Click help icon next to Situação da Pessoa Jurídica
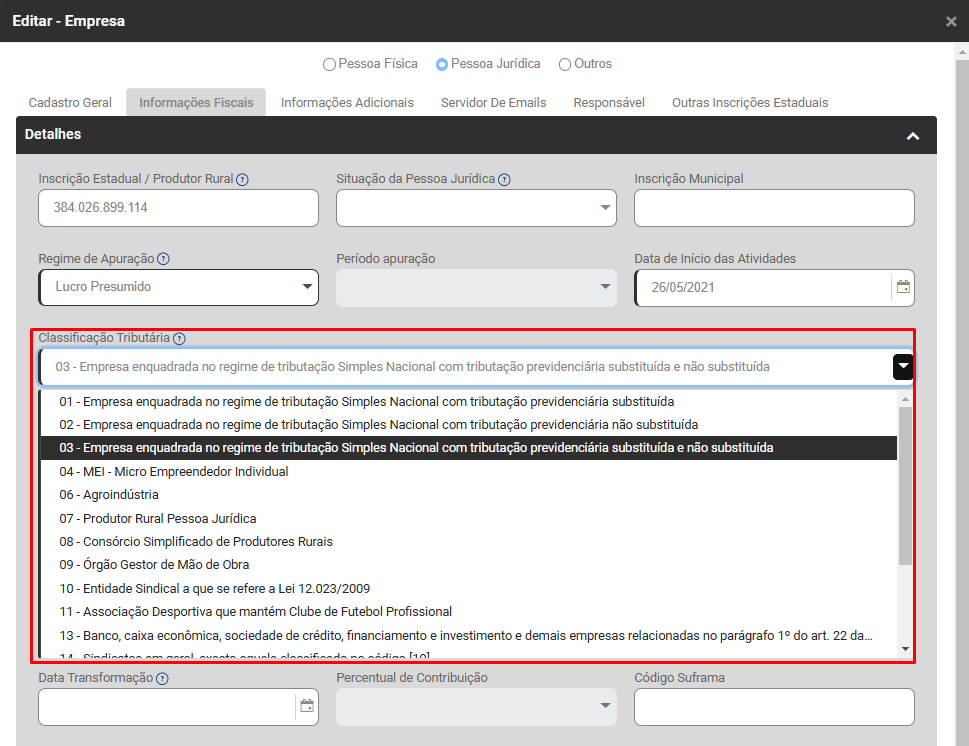The image size is (969, 746). click(x=504, y=180)
